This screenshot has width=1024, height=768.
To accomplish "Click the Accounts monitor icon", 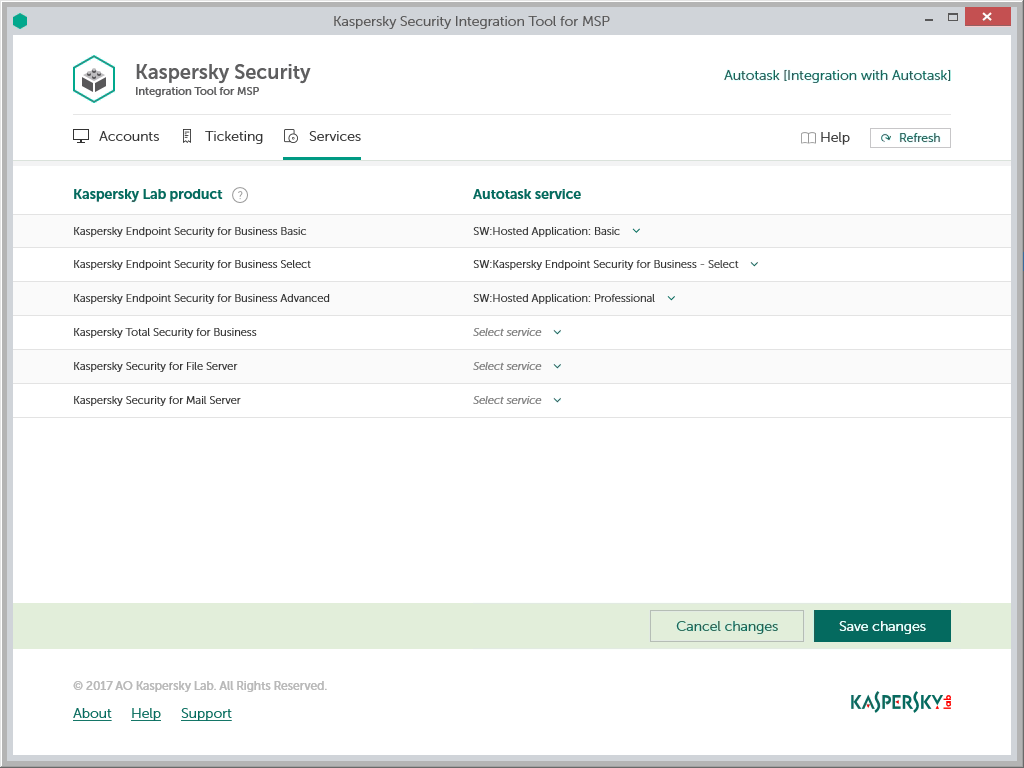I will coord(82,137).
